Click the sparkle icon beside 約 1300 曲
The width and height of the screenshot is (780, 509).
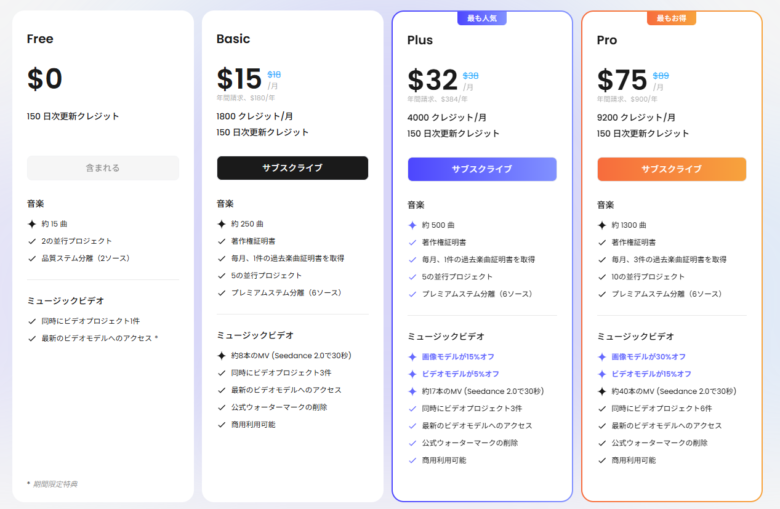pos(602,225)
